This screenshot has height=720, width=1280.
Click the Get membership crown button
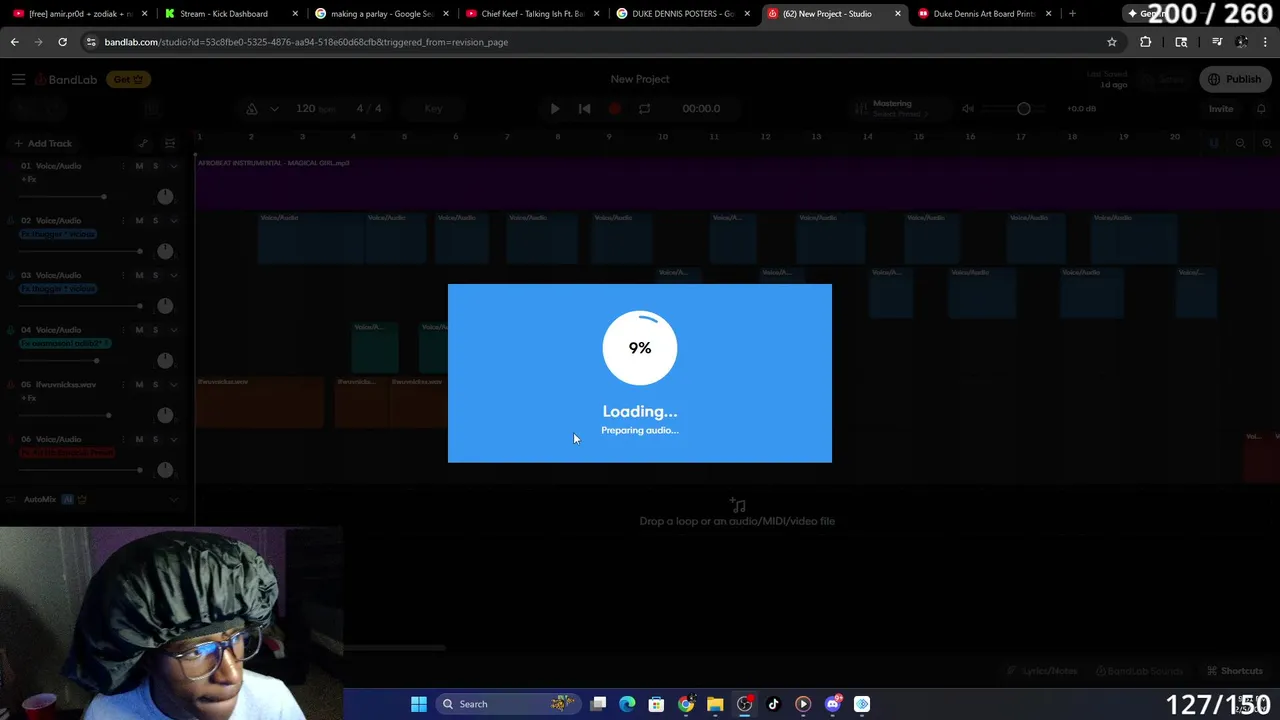point(128,79)
